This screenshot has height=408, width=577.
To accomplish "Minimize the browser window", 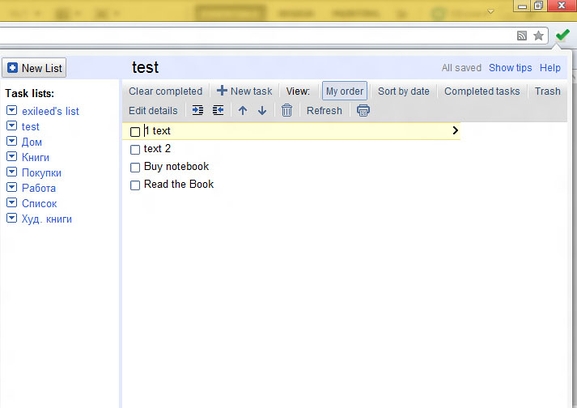I will click(522, 6).
